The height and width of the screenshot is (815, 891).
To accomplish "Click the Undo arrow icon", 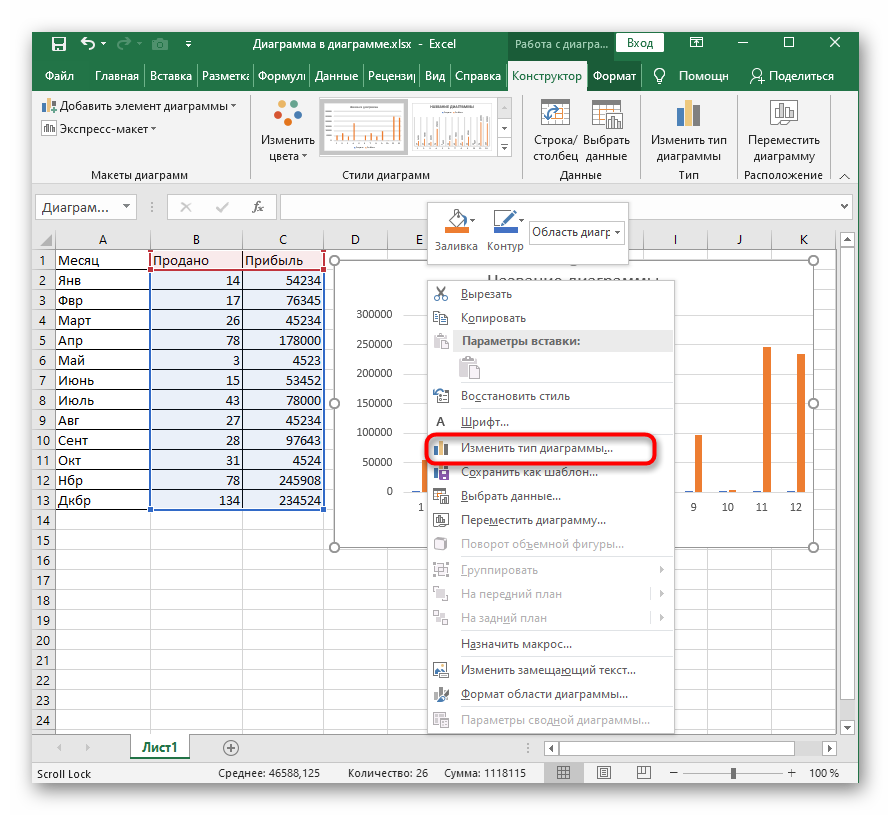I will click(x=88, y=44).
